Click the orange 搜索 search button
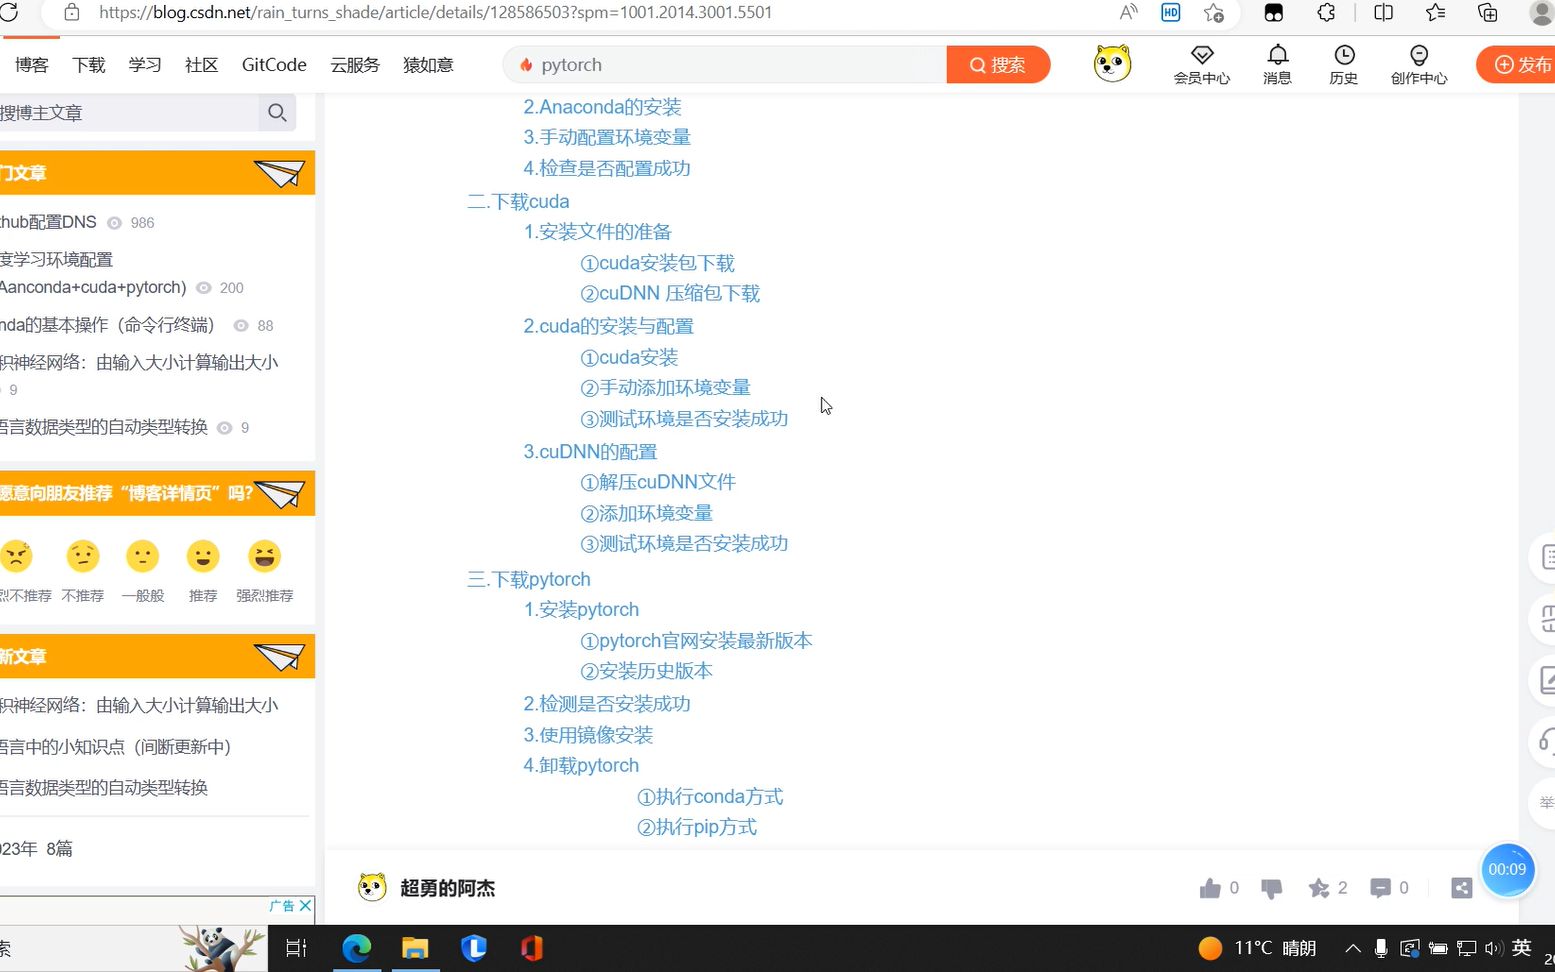The image size is (1555, 972). [x=998, y=65]
